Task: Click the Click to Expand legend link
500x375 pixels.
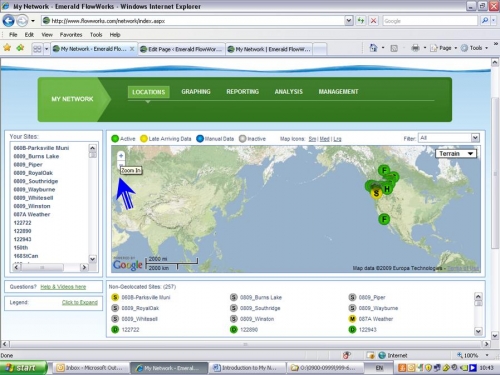Action: 80,302
